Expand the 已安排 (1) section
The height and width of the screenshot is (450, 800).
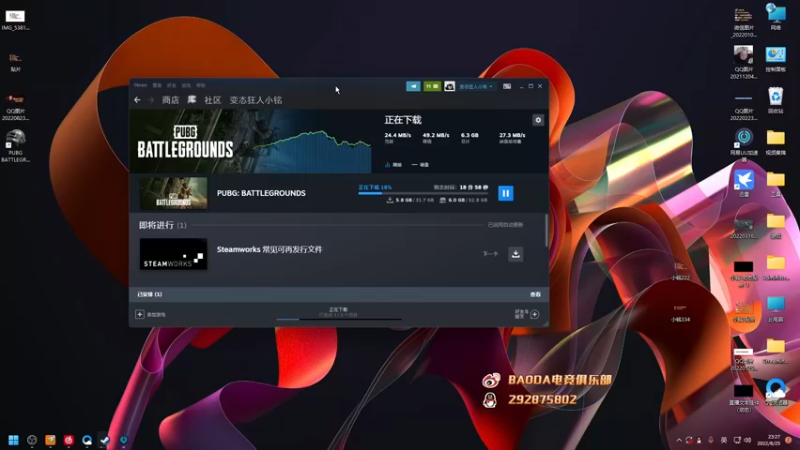(x=149, y=294)
